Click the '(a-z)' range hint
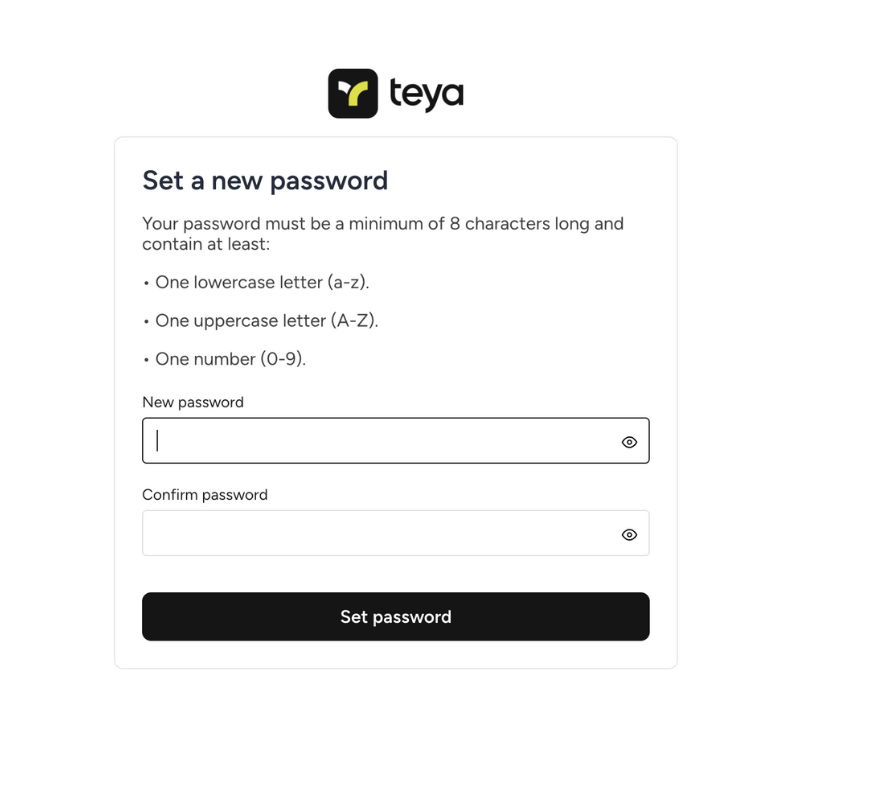874x800 pixels. click(x=348, y=283)
